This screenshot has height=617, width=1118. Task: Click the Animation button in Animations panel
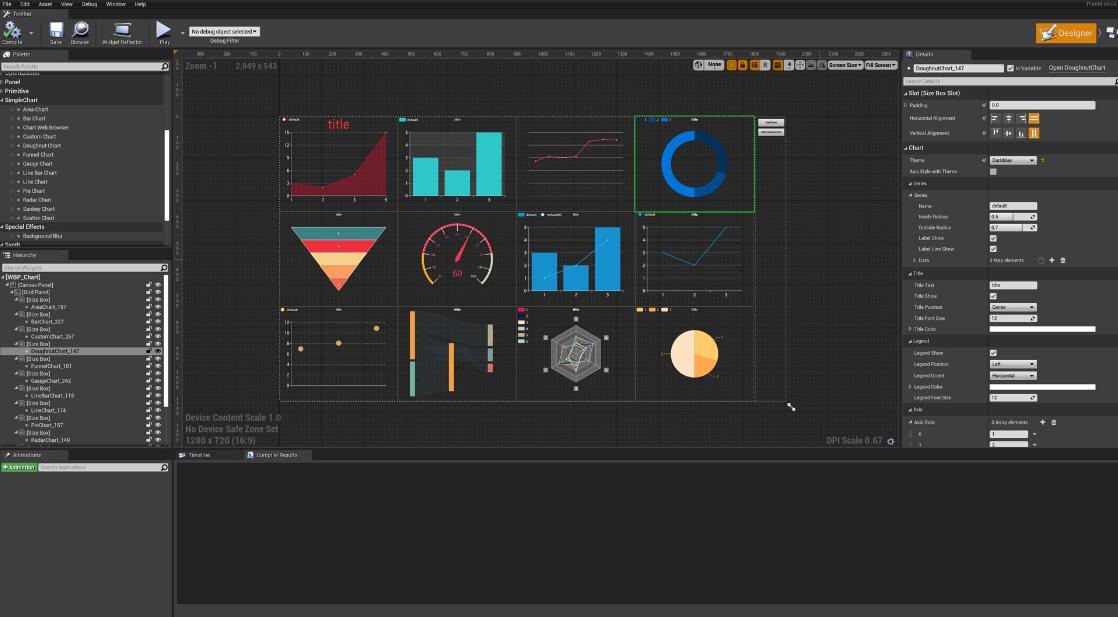click(19, 467)
